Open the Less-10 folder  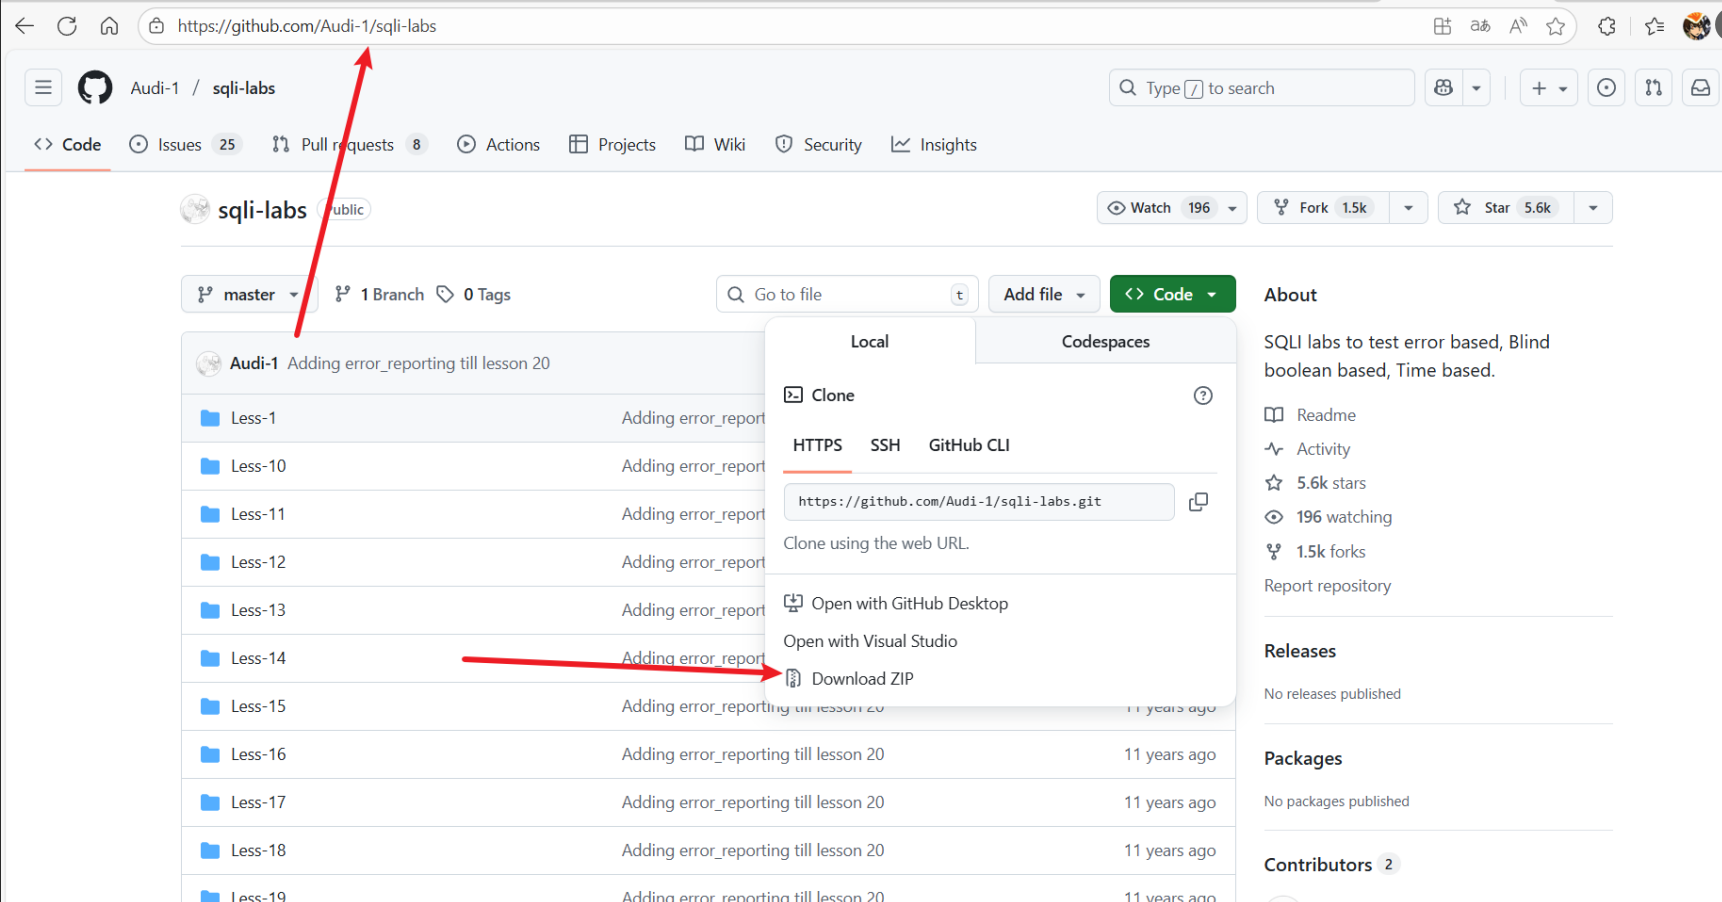coord(258,466)
